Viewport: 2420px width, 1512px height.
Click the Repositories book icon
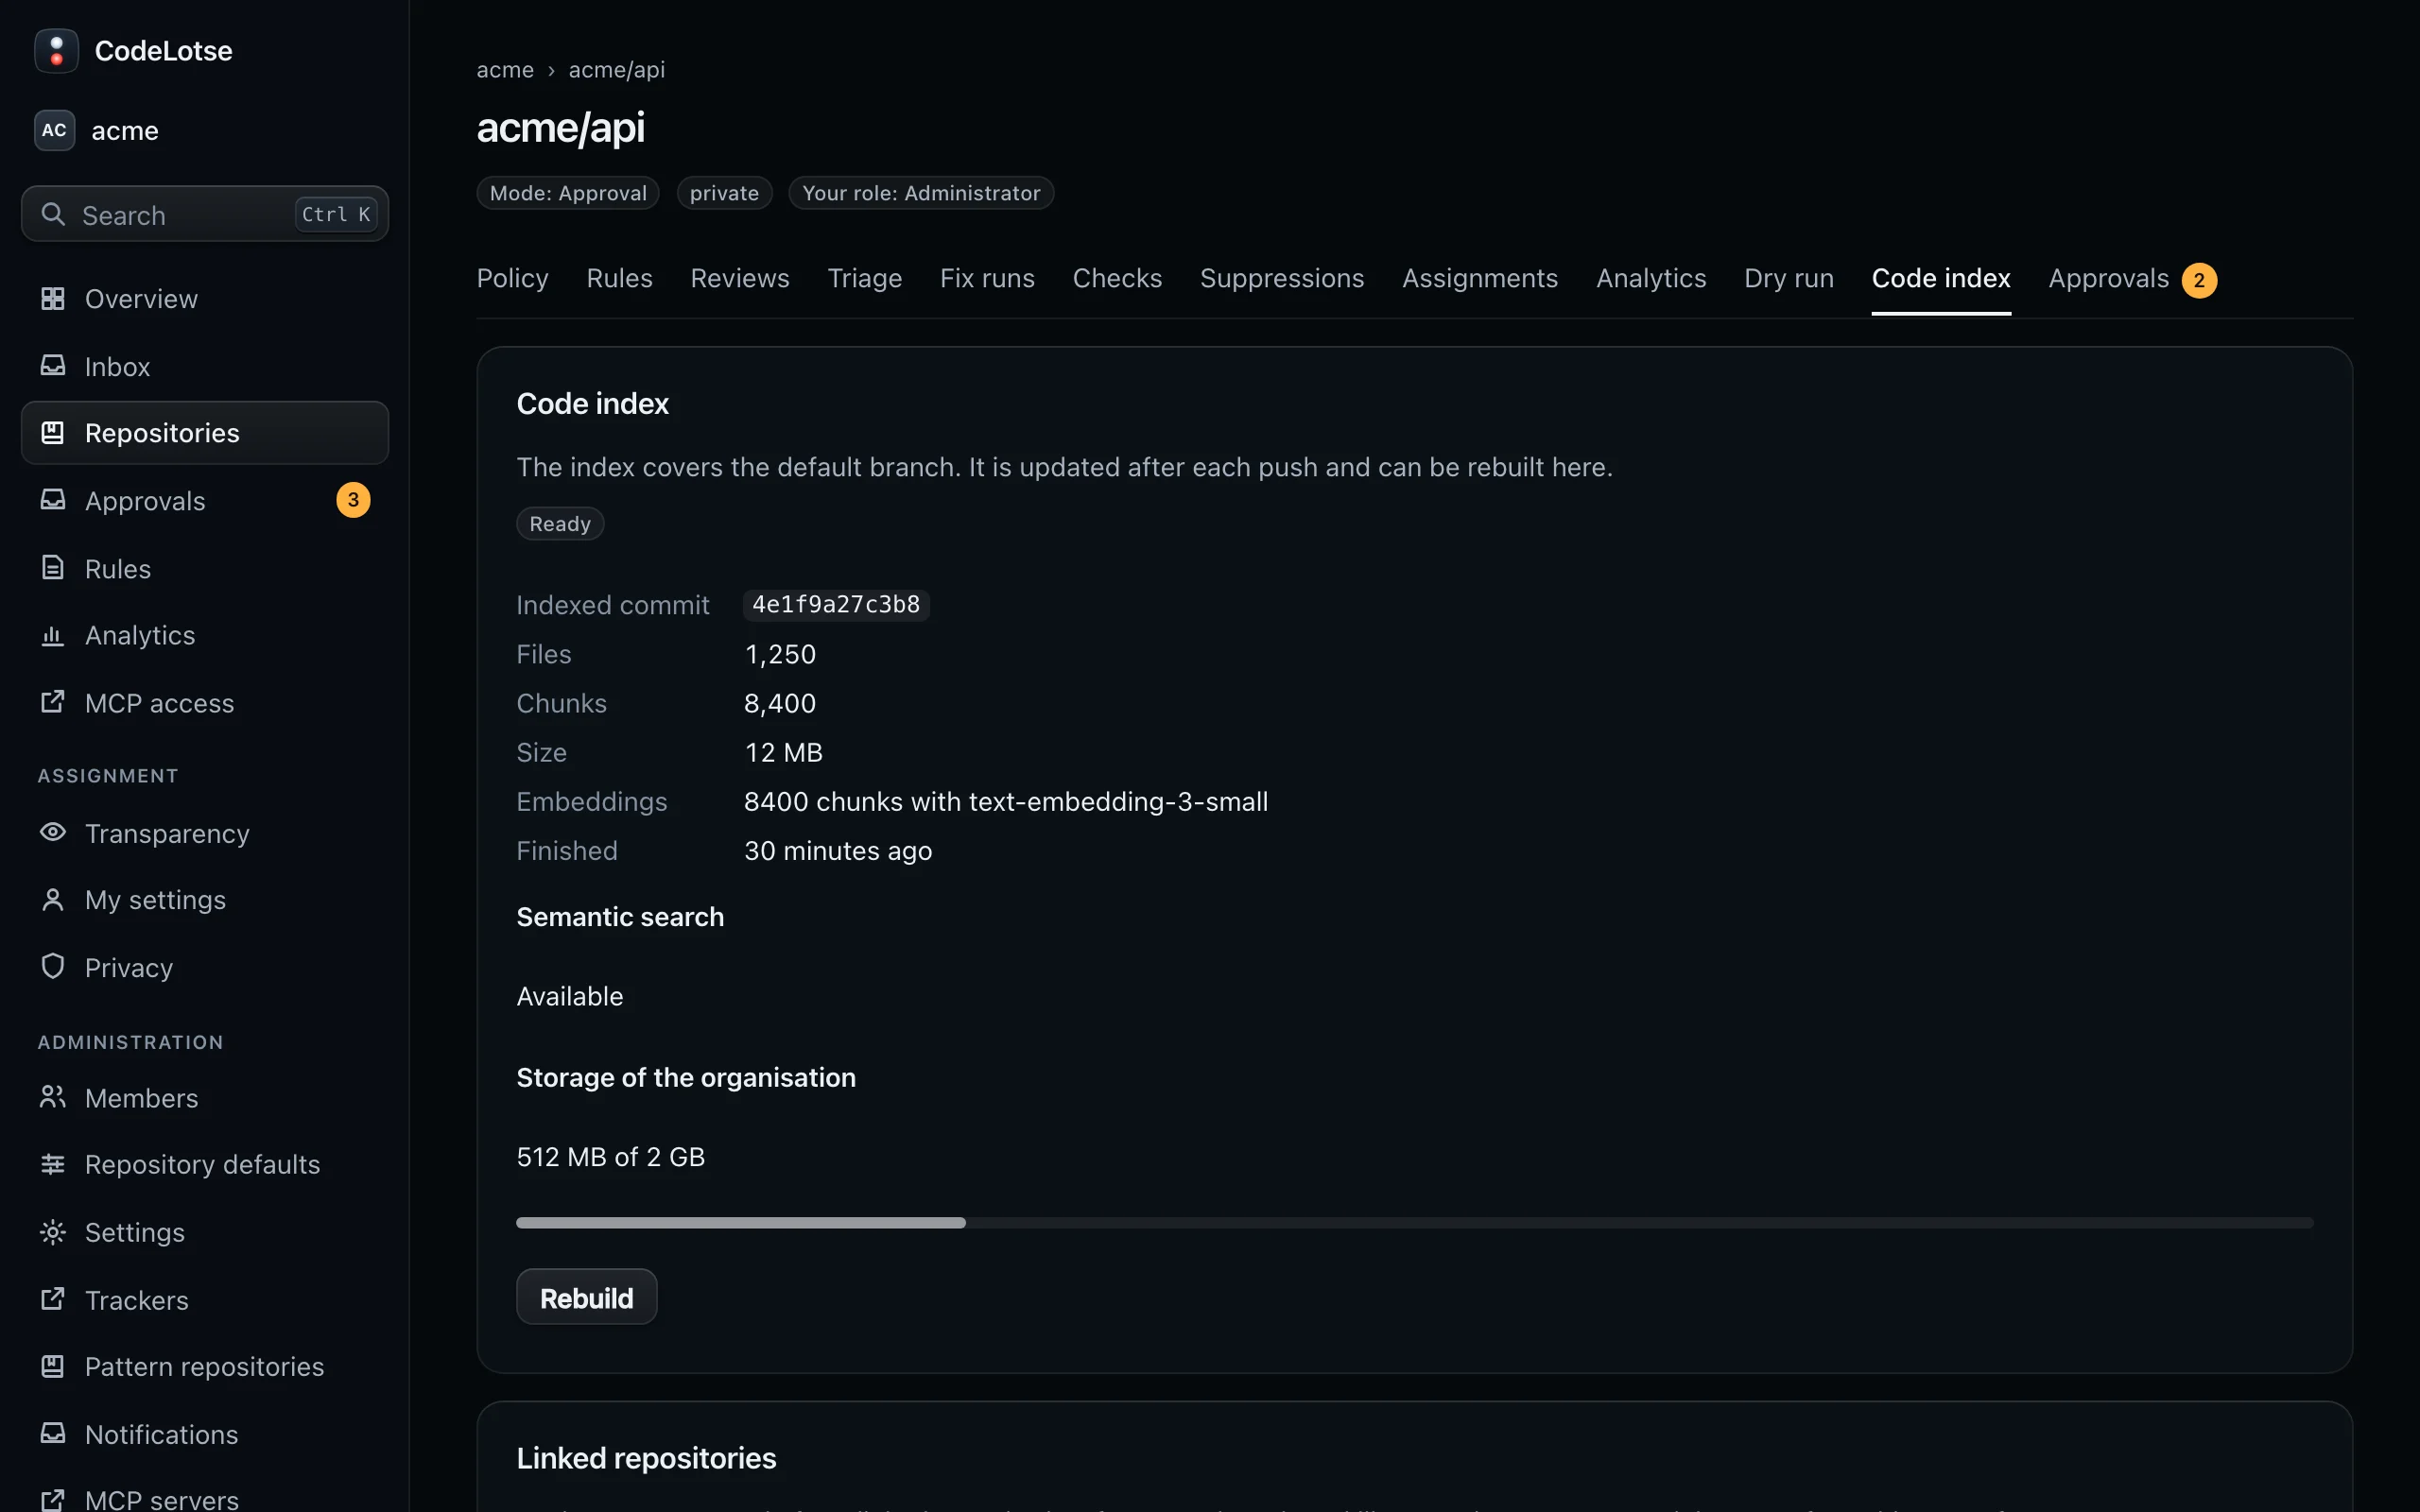point(53,432)
